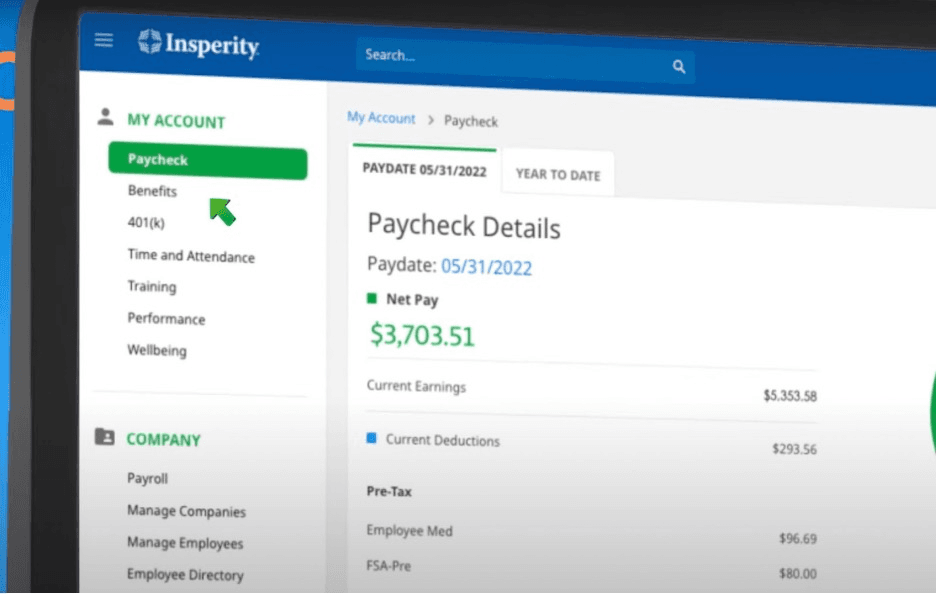Click the 05/31/2022 paydate link

[487, 267]
